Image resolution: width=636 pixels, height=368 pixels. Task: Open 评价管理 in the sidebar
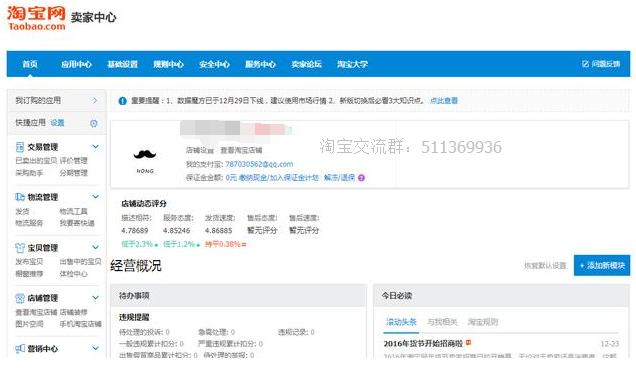73,161
